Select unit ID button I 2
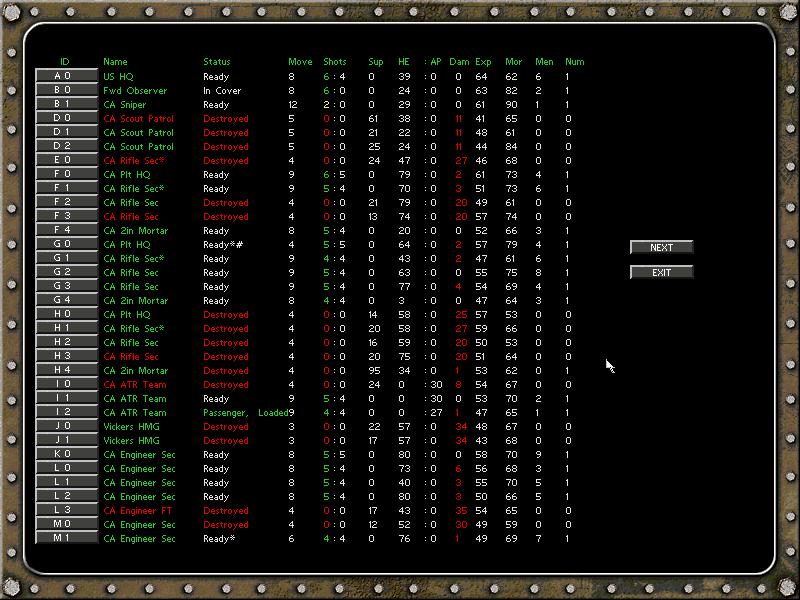This screenshot has width=800, height=600. pos(66,413)
